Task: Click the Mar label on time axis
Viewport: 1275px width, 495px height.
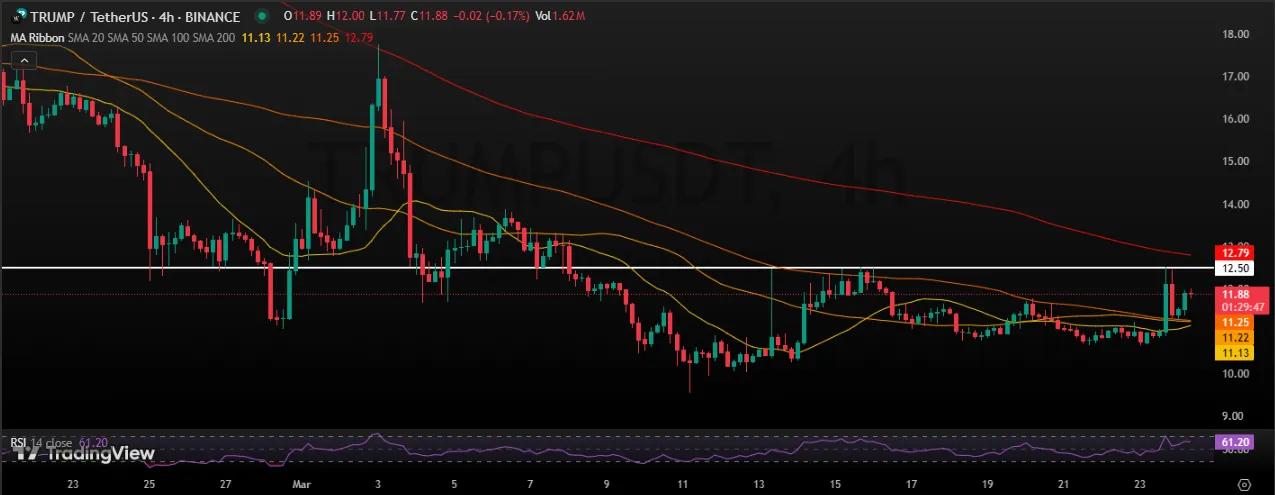Action: coord(304,482)
